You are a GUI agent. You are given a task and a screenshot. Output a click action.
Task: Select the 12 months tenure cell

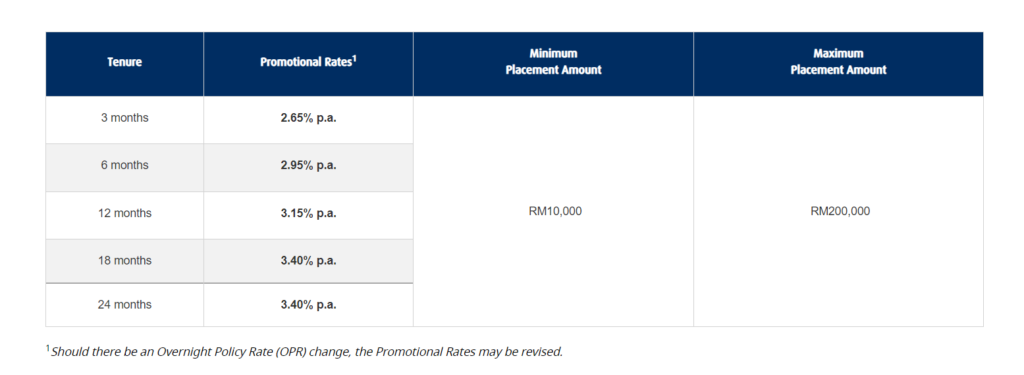(x=124, y=214)
